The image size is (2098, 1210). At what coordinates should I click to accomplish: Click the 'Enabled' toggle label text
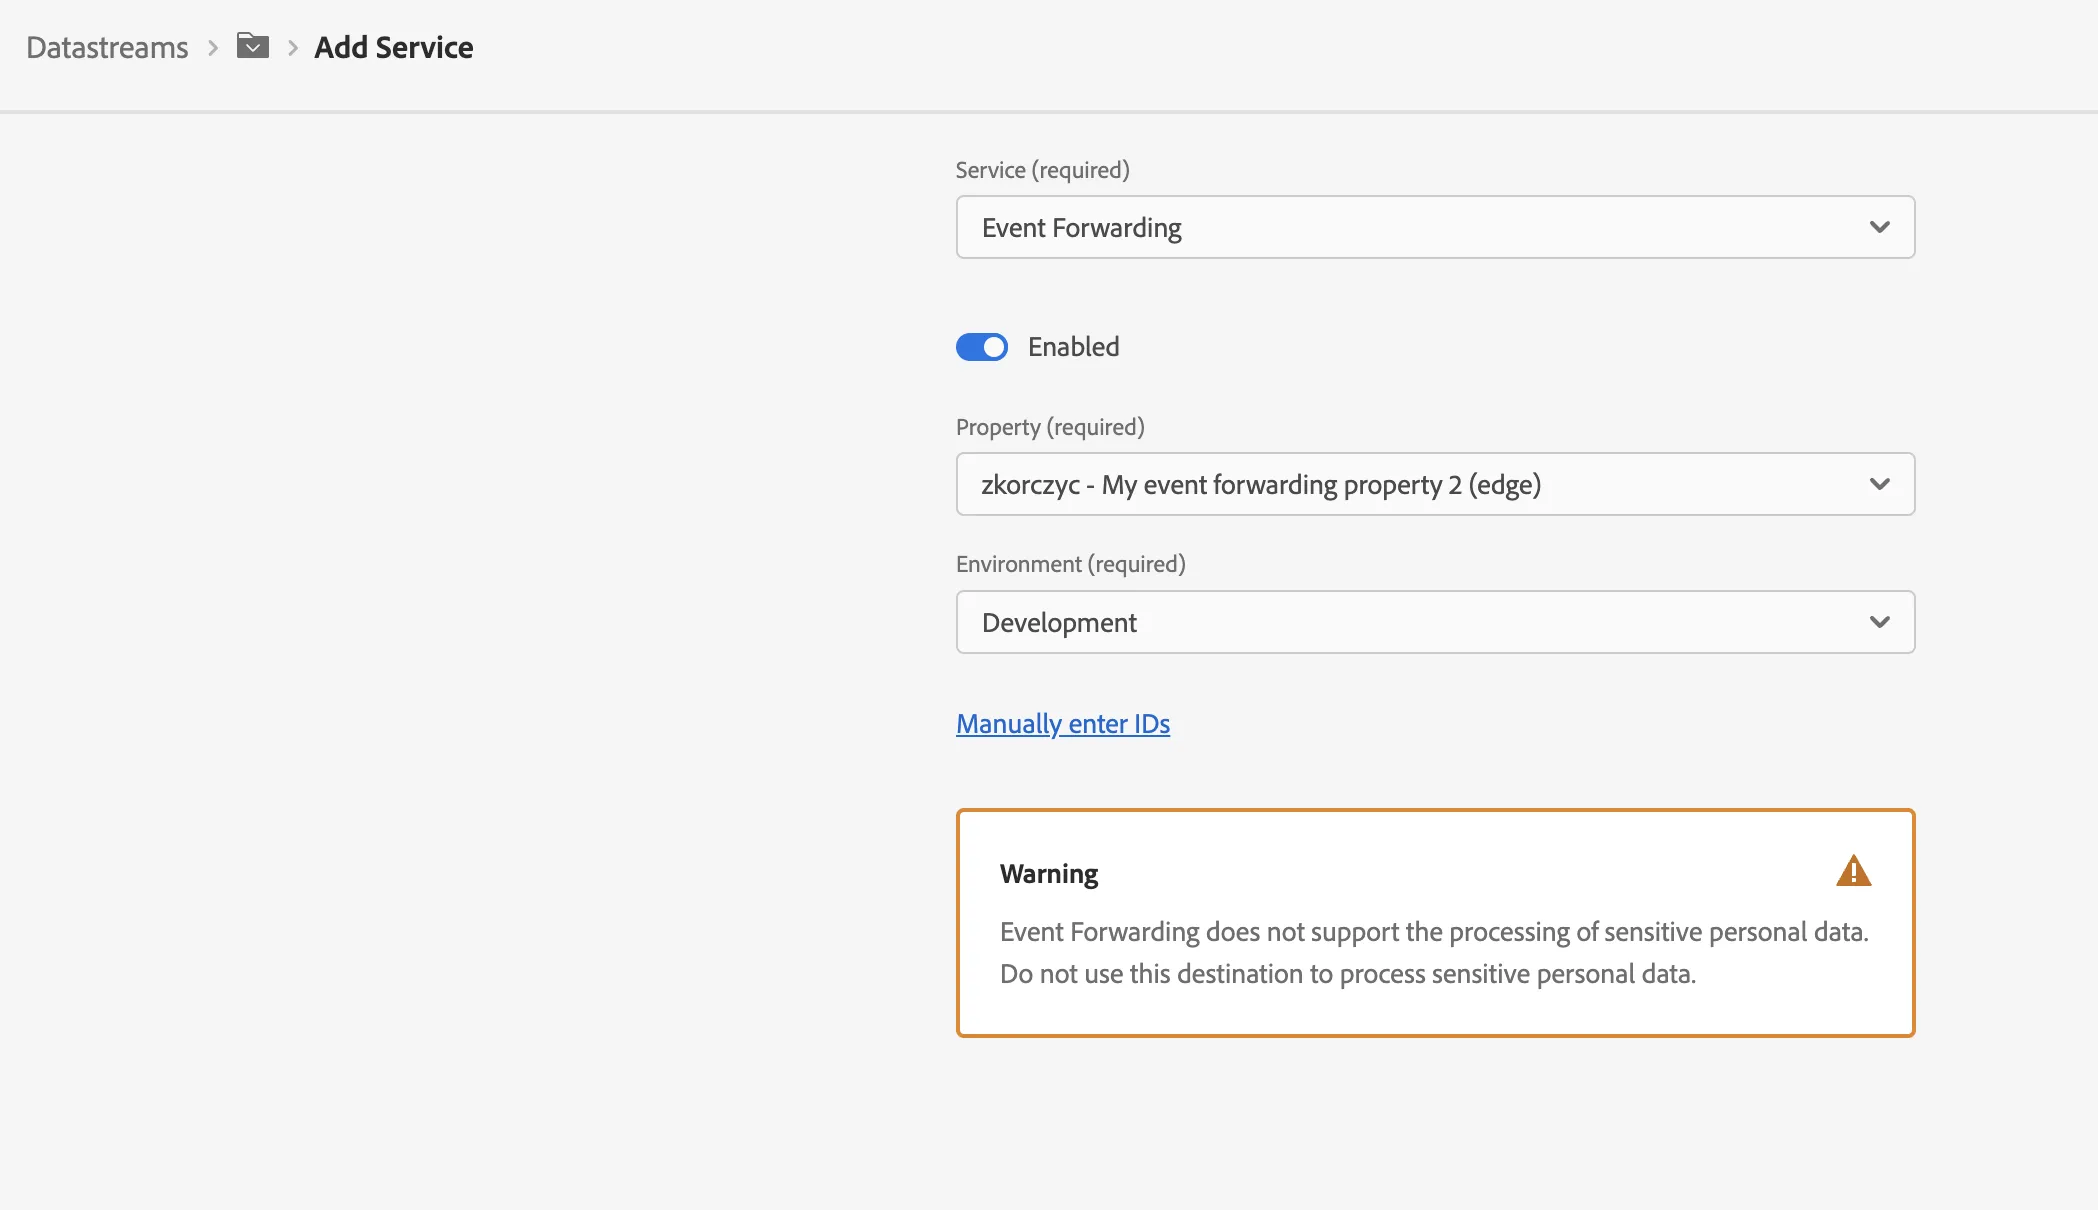pos(1073,347)
